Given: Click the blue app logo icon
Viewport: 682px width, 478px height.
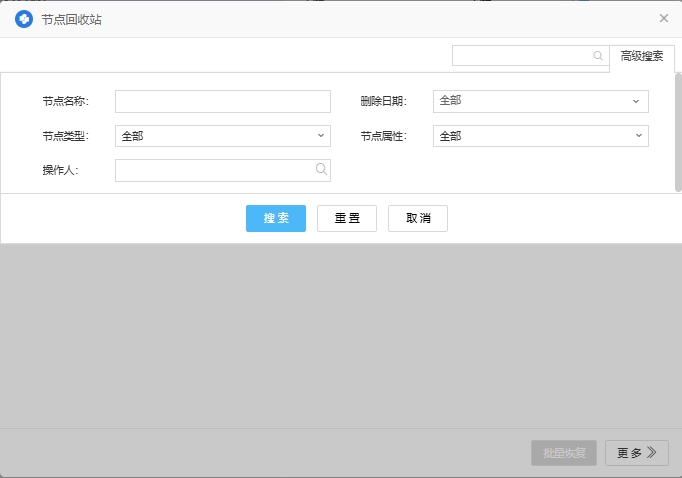Looking at the screenshot, I should [24, 19].
